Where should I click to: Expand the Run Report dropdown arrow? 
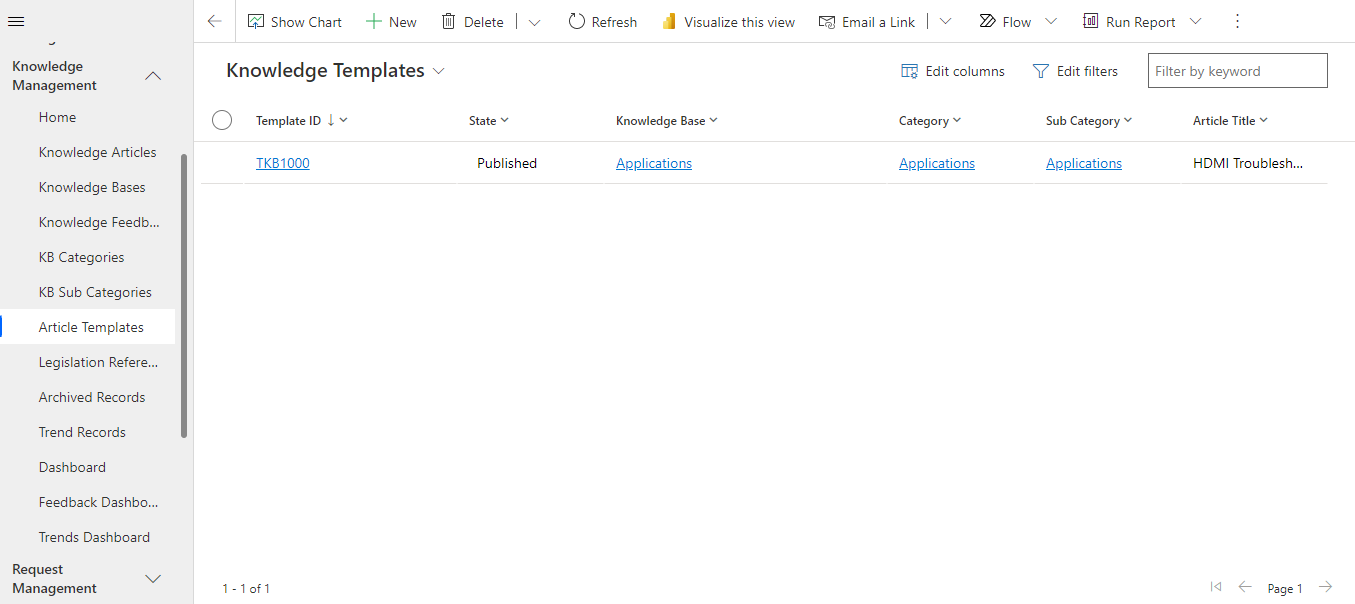point(1195,21)
